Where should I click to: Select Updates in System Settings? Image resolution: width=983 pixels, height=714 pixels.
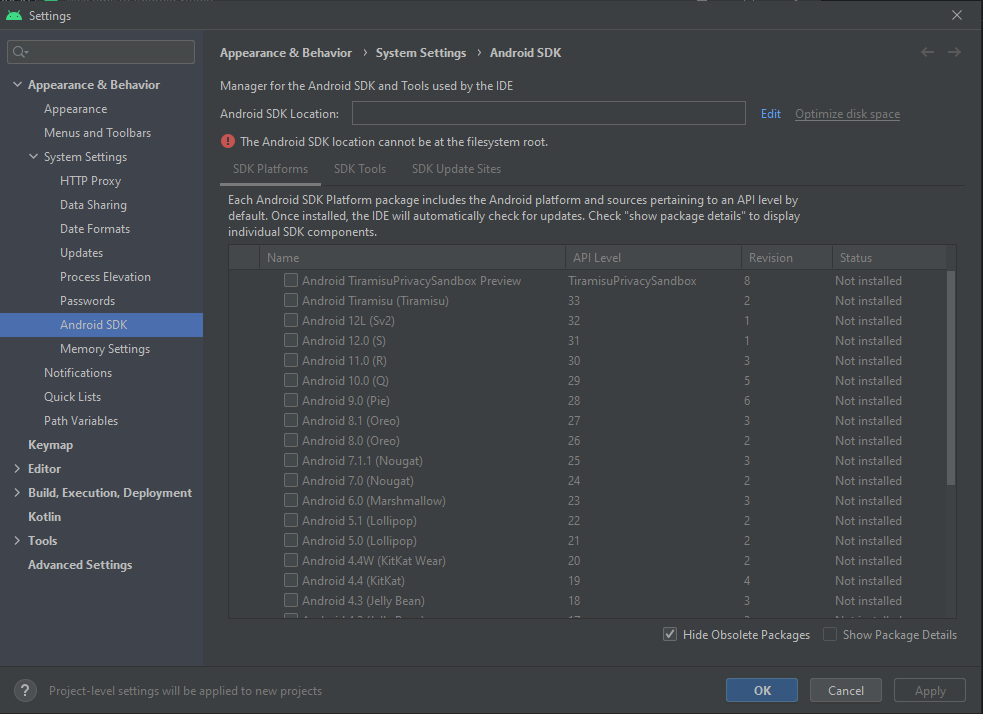81,253
